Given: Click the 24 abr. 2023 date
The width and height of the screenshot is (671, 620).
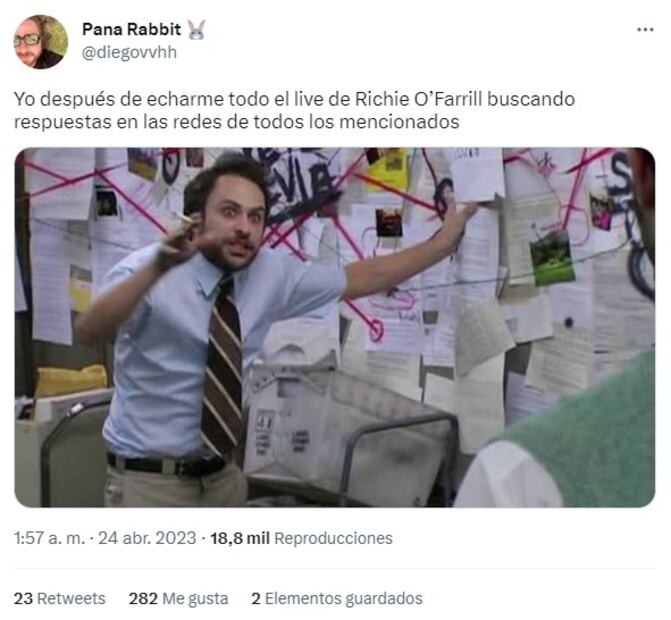Looking at the screenshot, I should (x=147, y=538).
